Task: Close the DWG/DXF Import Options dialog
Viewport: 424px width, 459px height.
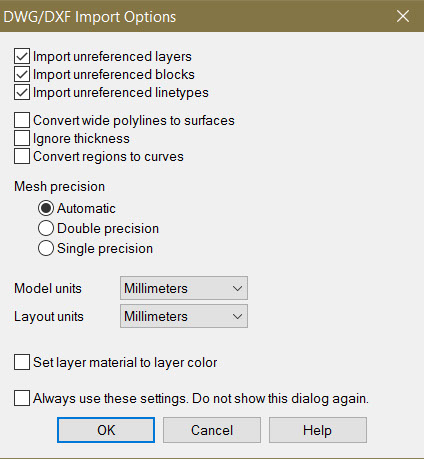Action: (403, 16)
